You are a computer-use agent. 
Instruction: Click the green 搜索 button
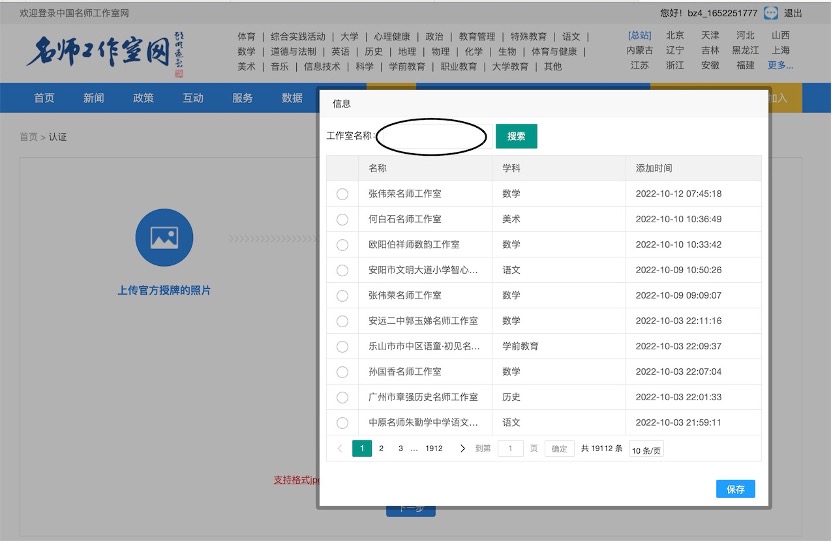pyautogui.click(x=516, y=136)
